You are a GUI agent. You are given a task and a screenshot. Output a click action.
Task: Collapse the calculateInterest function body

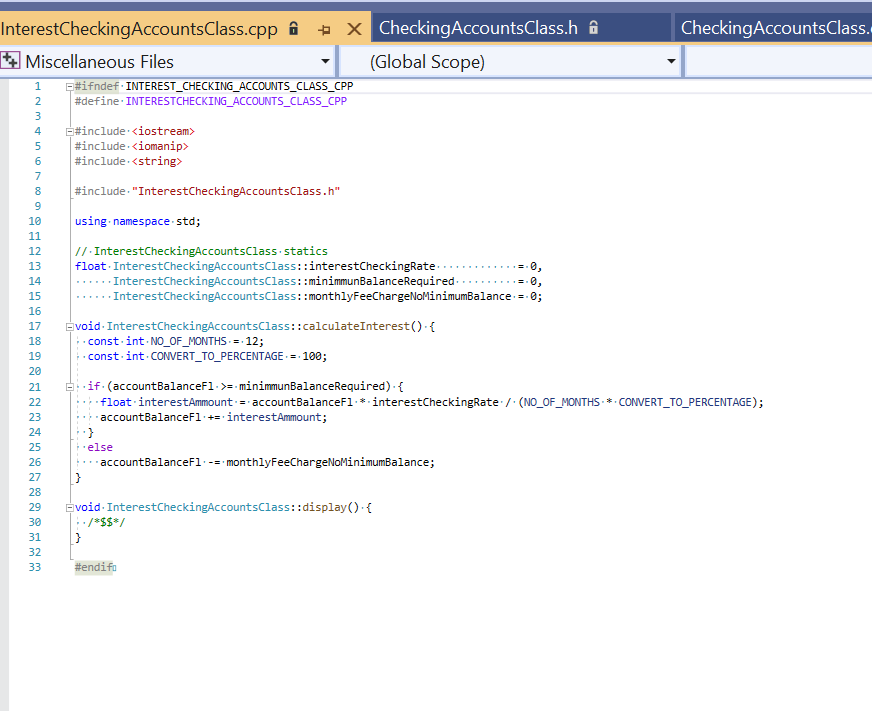tap(68, 326)
